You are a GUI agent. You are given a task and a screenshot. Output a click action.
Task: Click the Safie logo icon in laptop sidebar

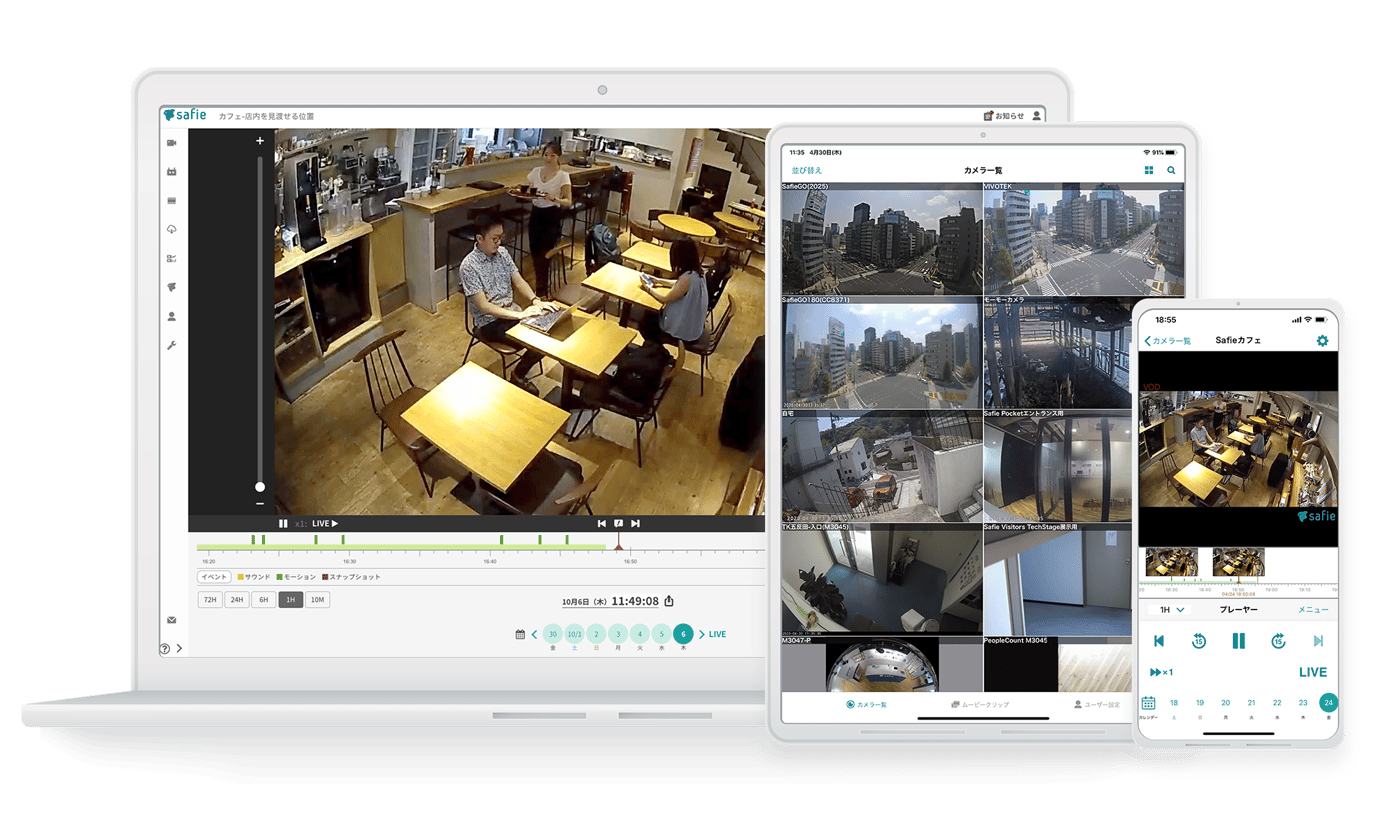coord(171,287)
